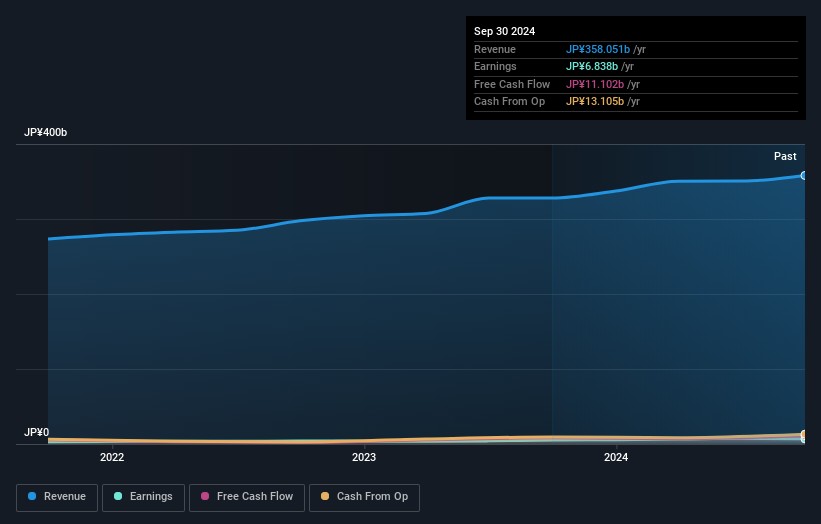Click the blue Revenue legend dot

[33, 497]
